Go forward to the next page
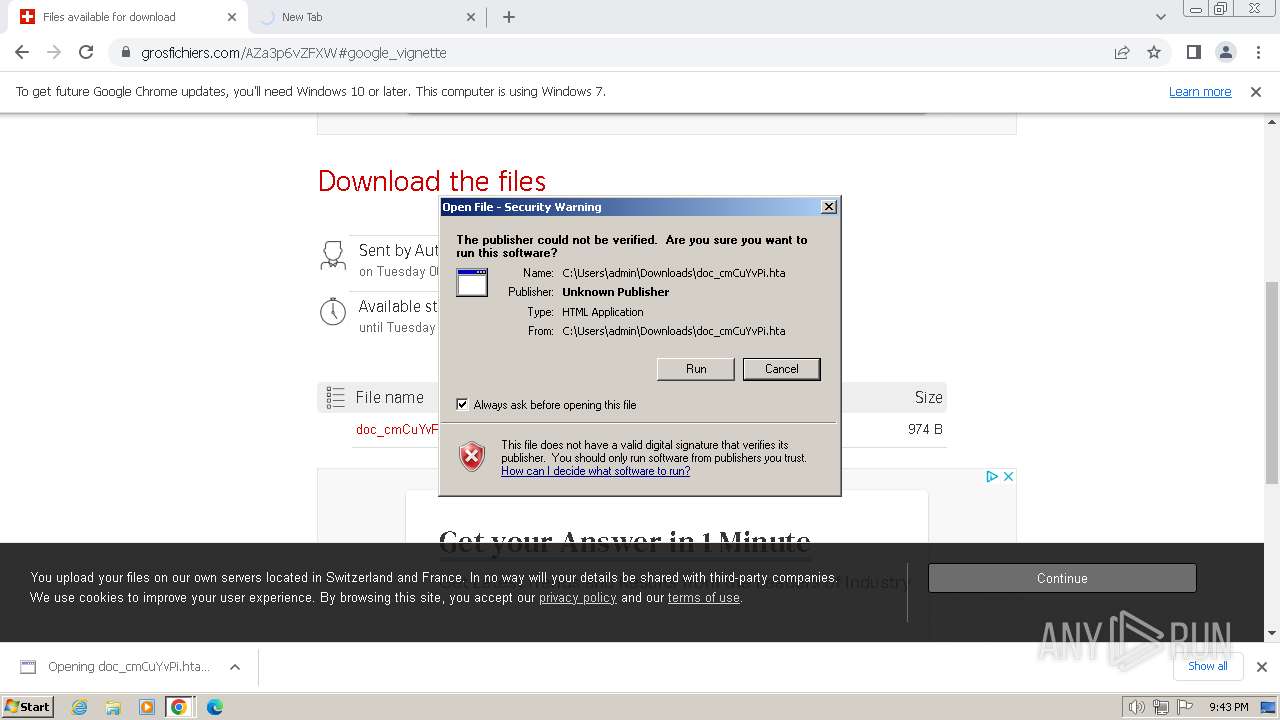Image resolution: width=1280 pixels, height=720 pixels. tap(54, 53)
